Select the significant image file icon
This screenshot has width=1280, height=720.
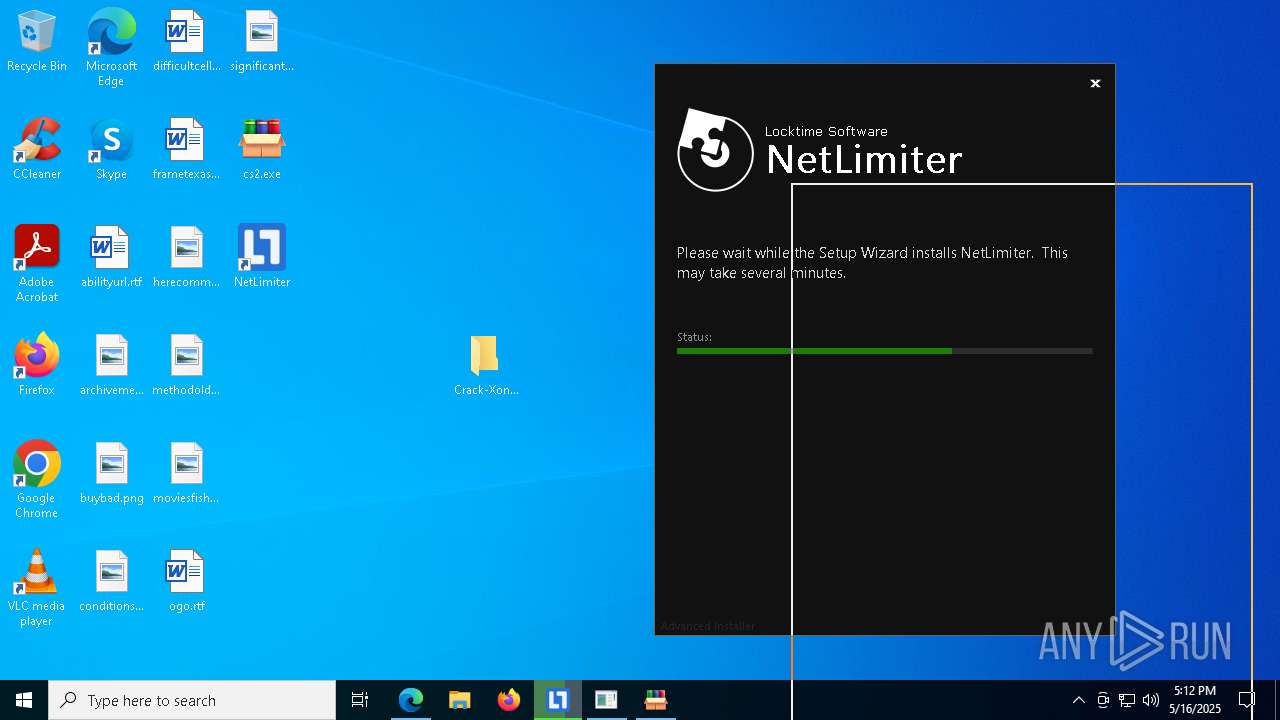[262, 42]
